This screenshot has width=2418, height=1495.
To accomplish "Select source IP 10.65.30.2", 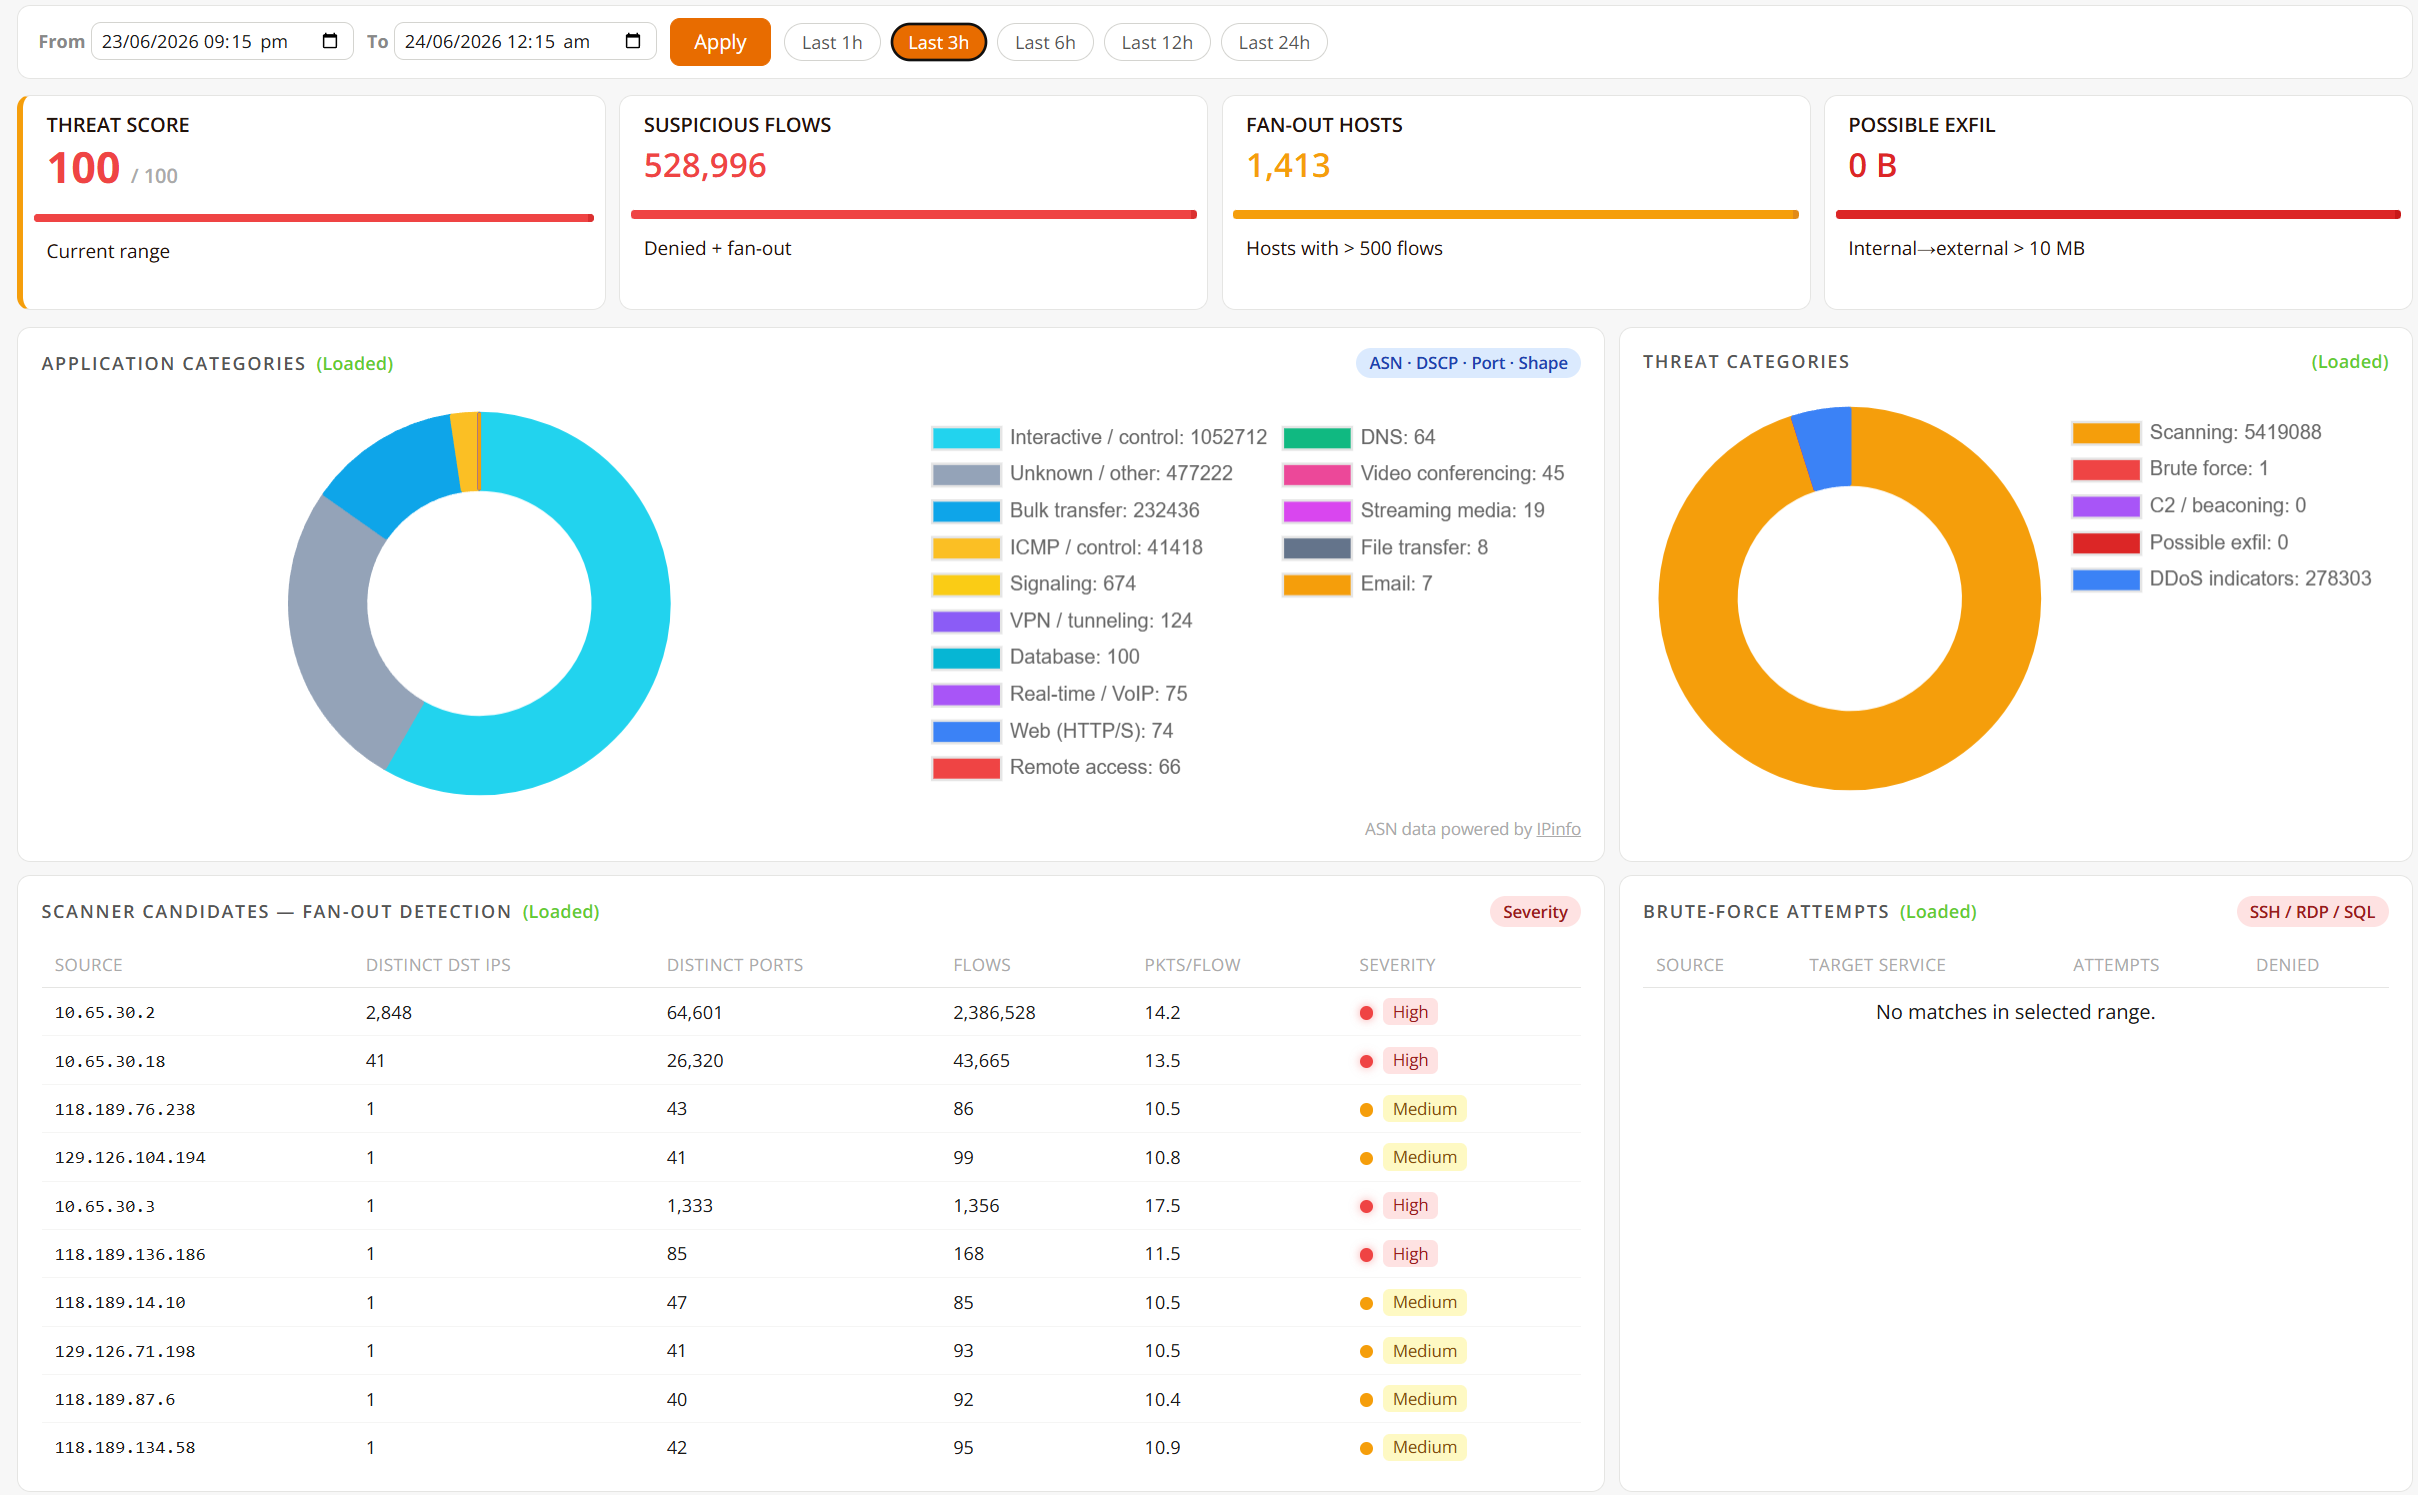I will (105, 1013).
